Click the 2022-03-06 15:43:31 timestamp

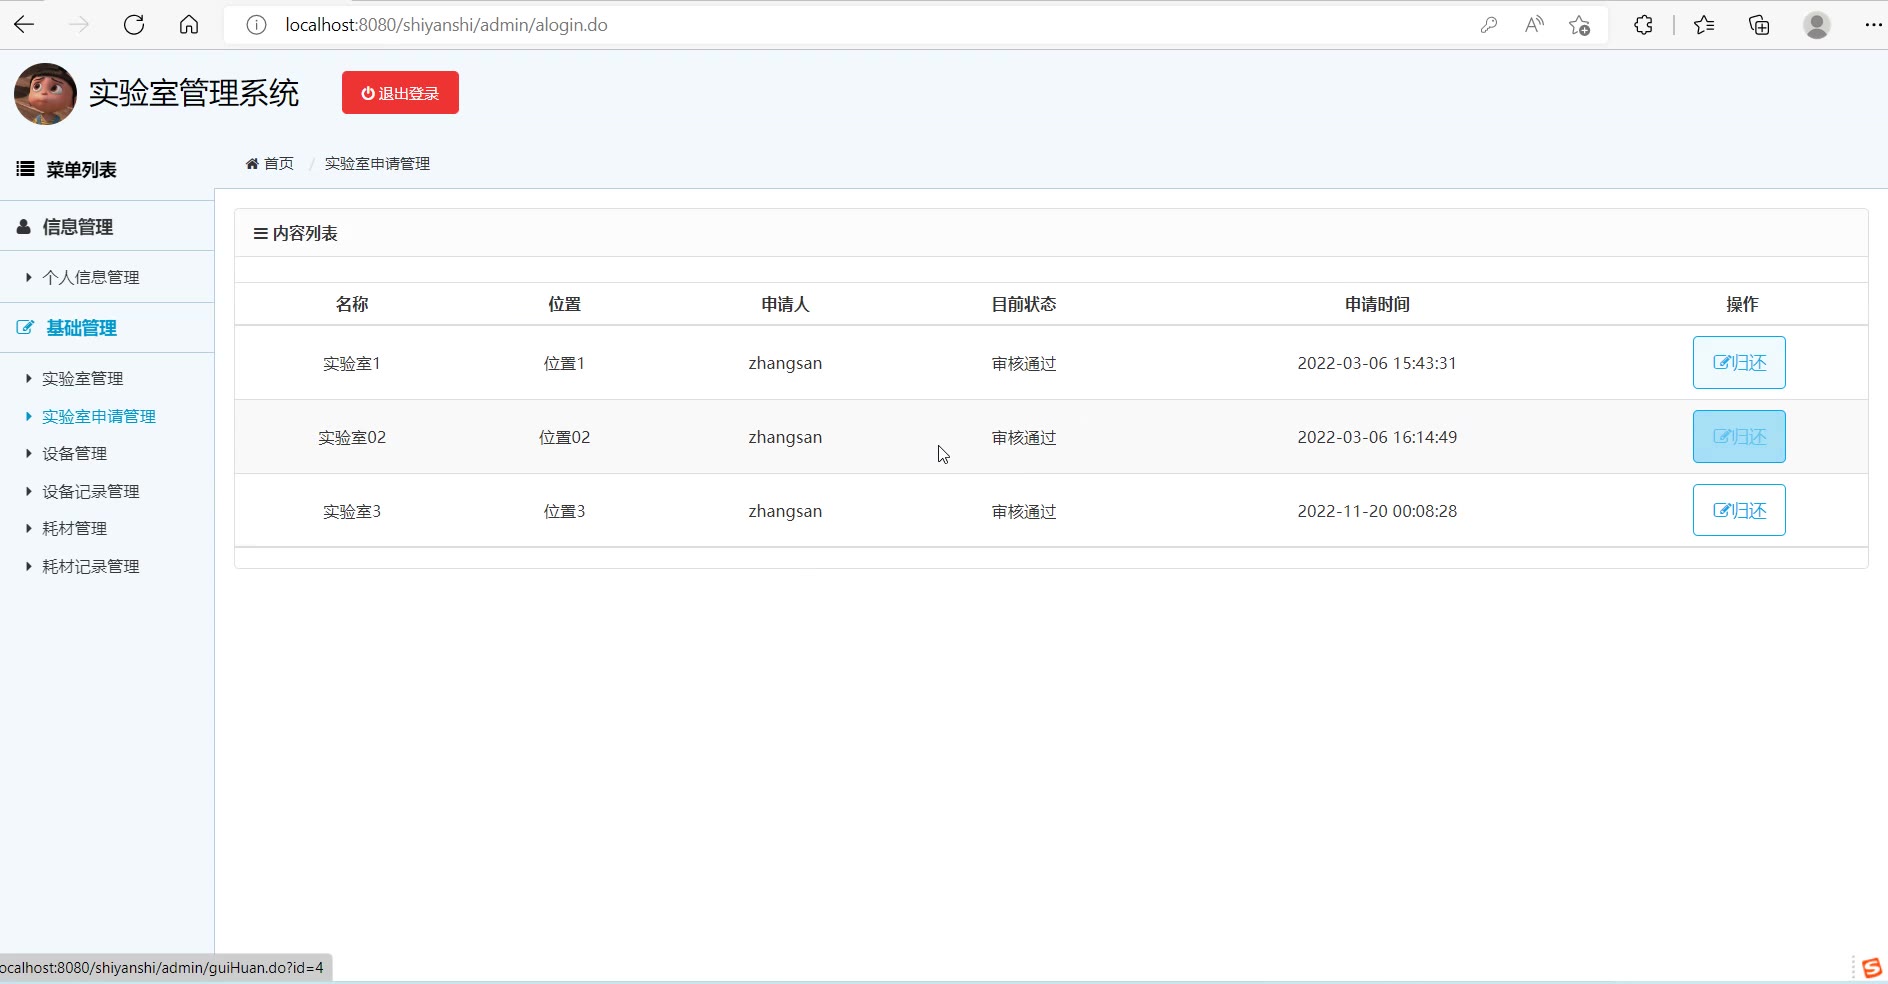pos(1377,363)
